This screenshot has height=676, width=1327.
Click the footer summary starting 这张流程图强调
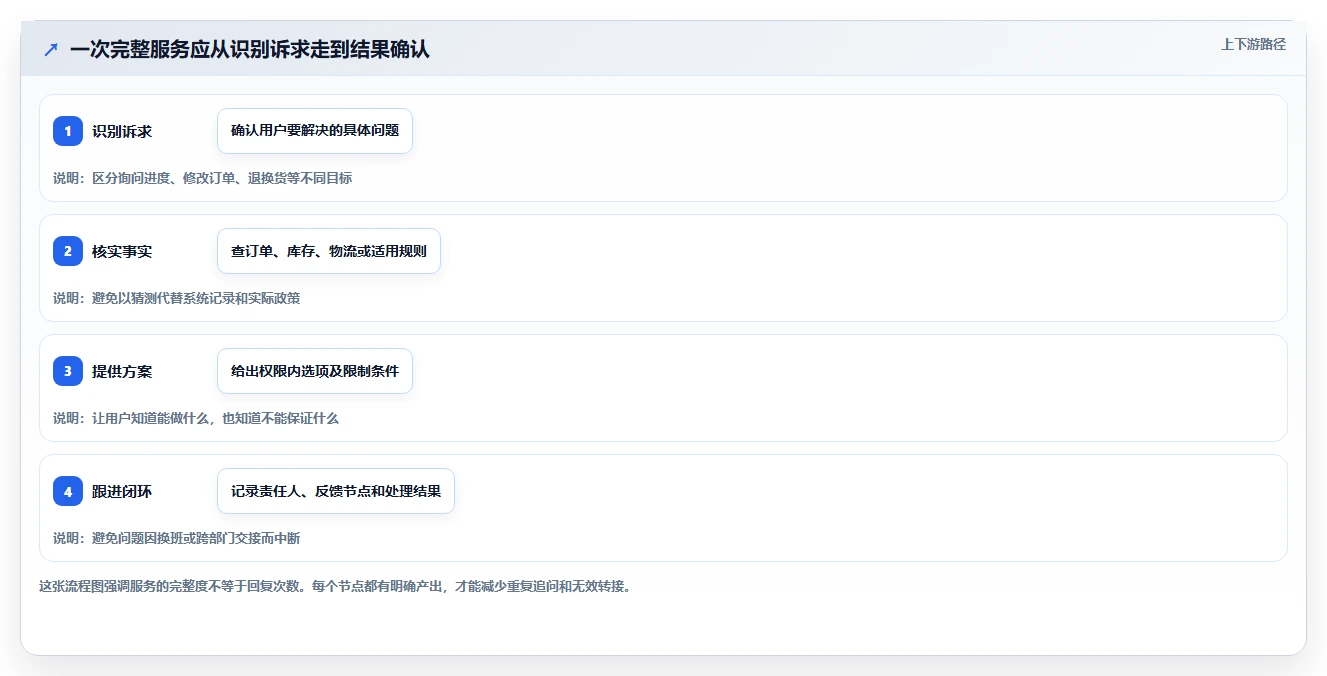pyautogui.click(x=334, y=586)
